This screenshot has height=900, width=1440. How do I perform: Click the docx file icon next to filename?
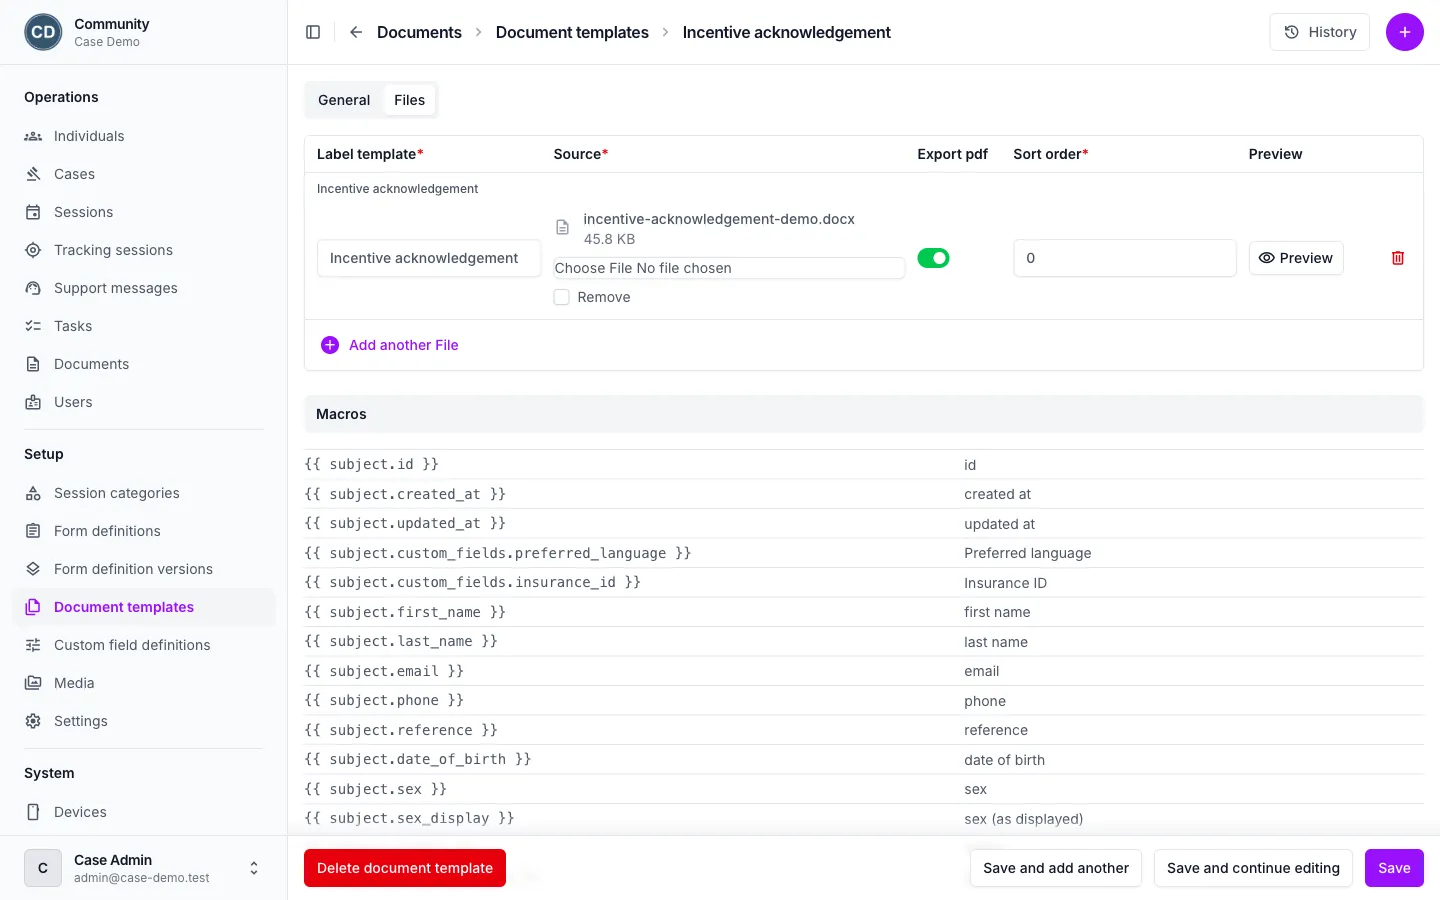(562, 228)
